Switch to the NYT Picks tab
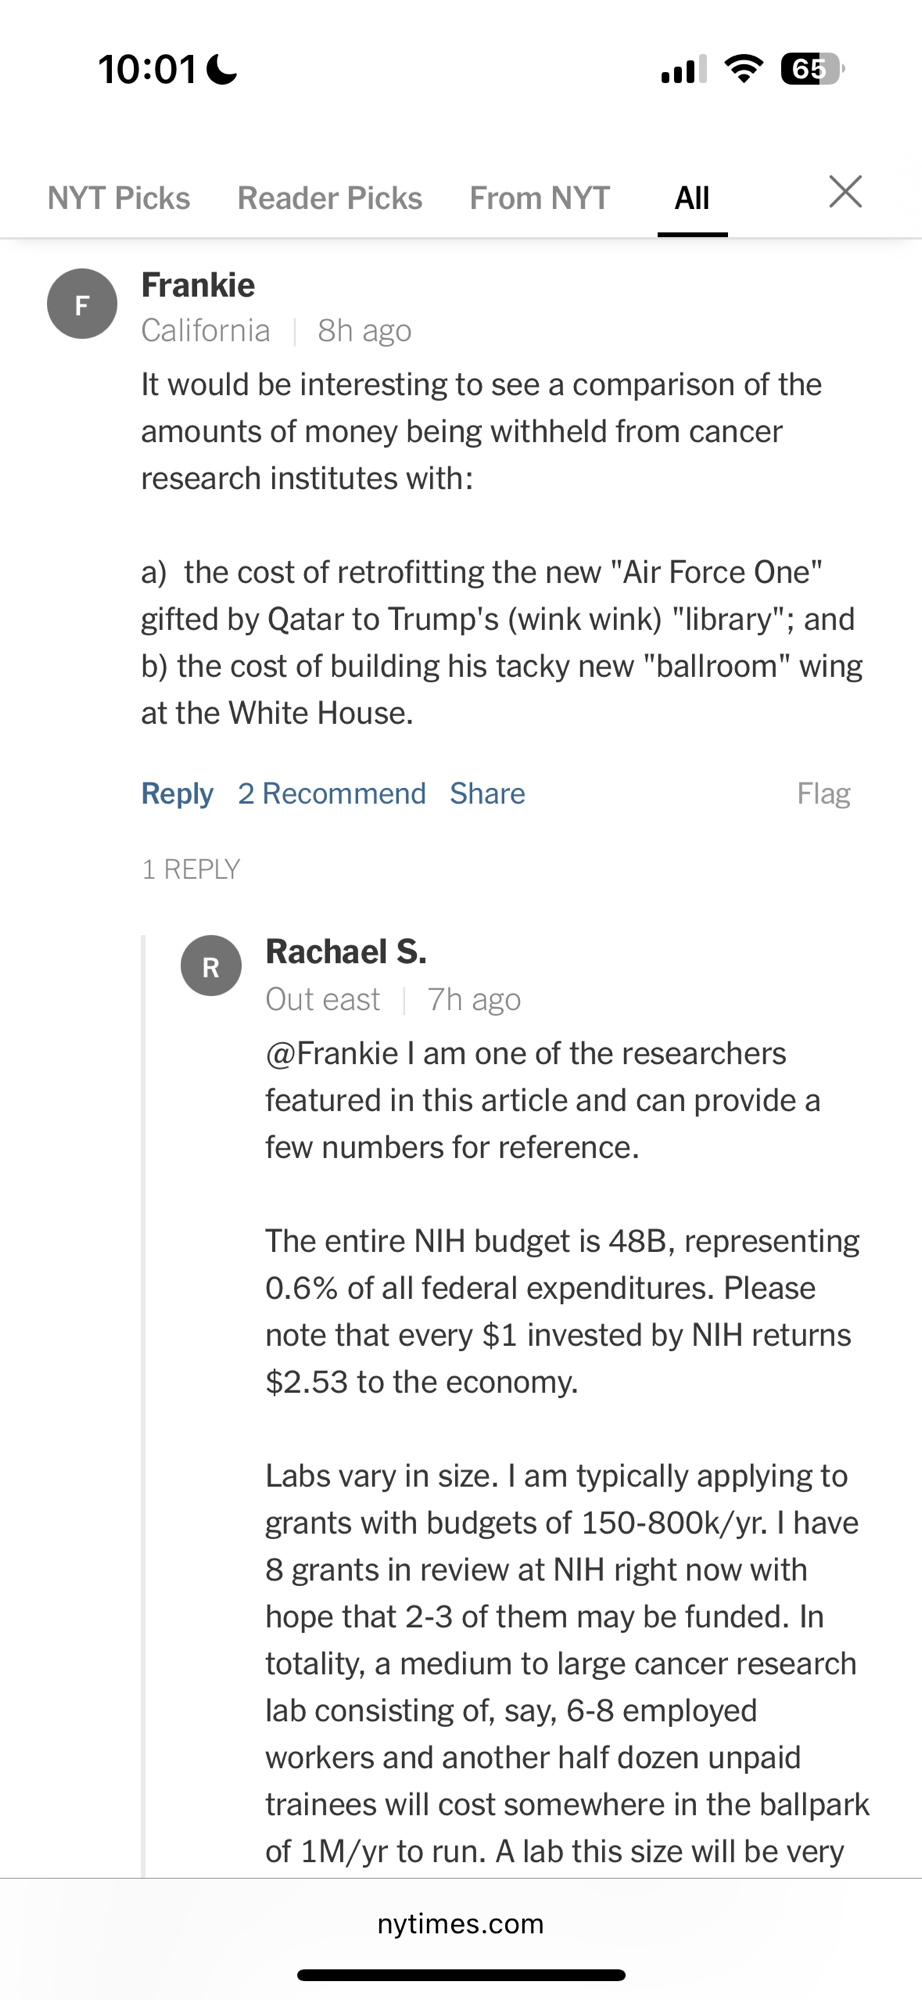 pyautogui.click(x=118, y=198)
